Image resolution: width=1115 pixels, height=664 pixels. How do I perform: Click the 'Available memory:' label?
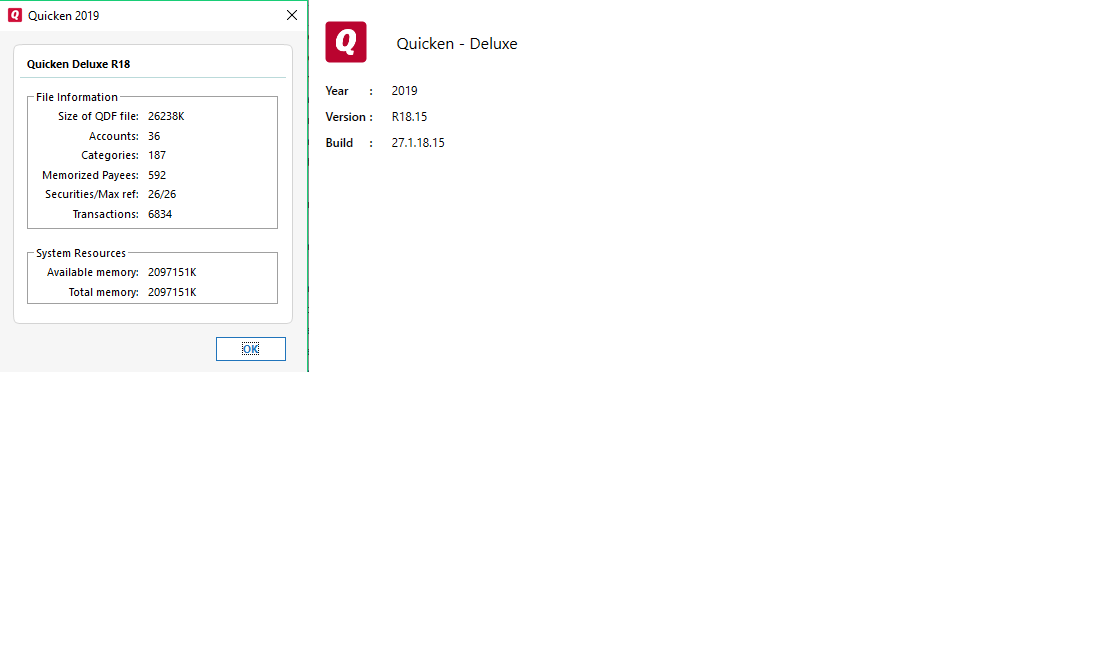[x=92, y=272]
